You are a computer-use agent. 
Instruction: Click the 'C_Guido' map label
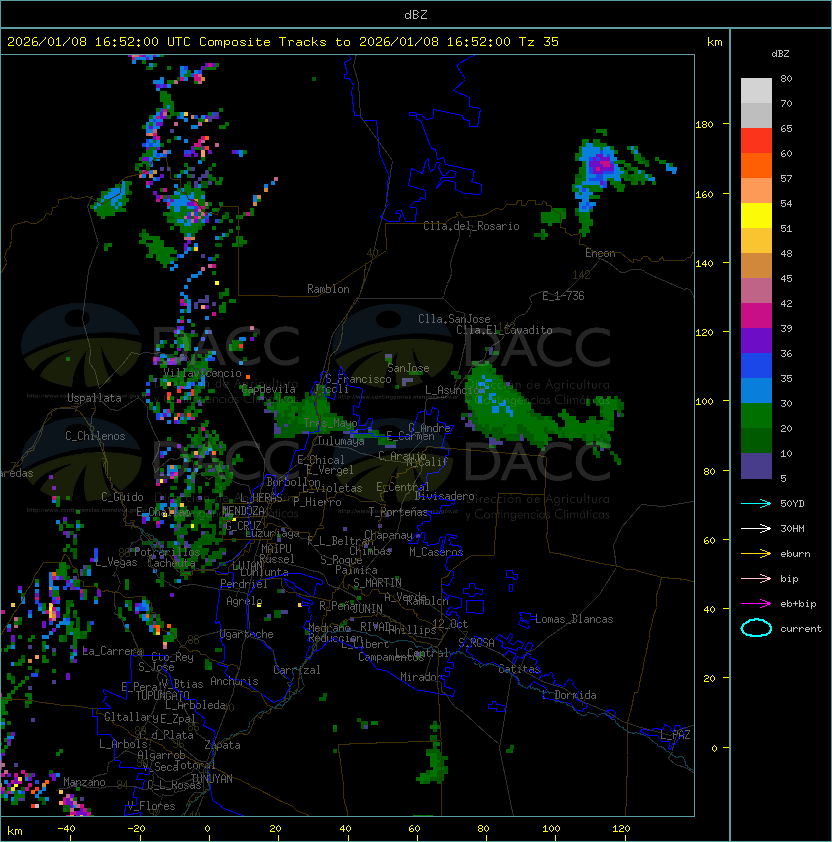(x=122, y=497)
